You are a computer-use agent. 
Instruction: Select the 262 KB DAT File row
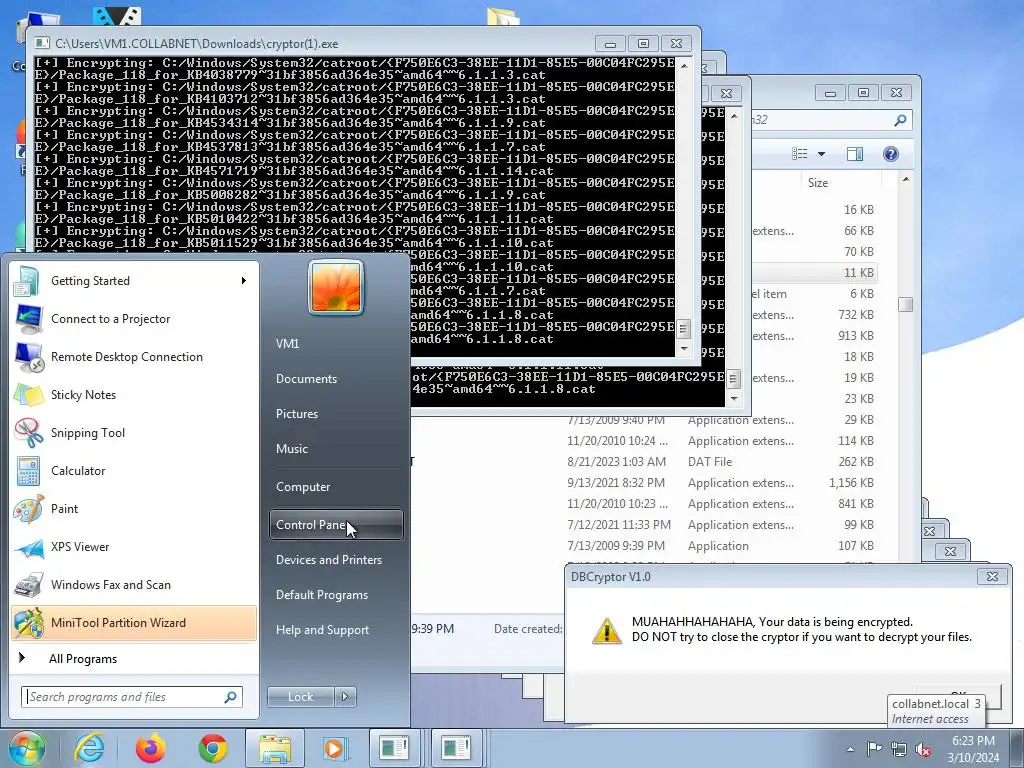click(718, 462)
